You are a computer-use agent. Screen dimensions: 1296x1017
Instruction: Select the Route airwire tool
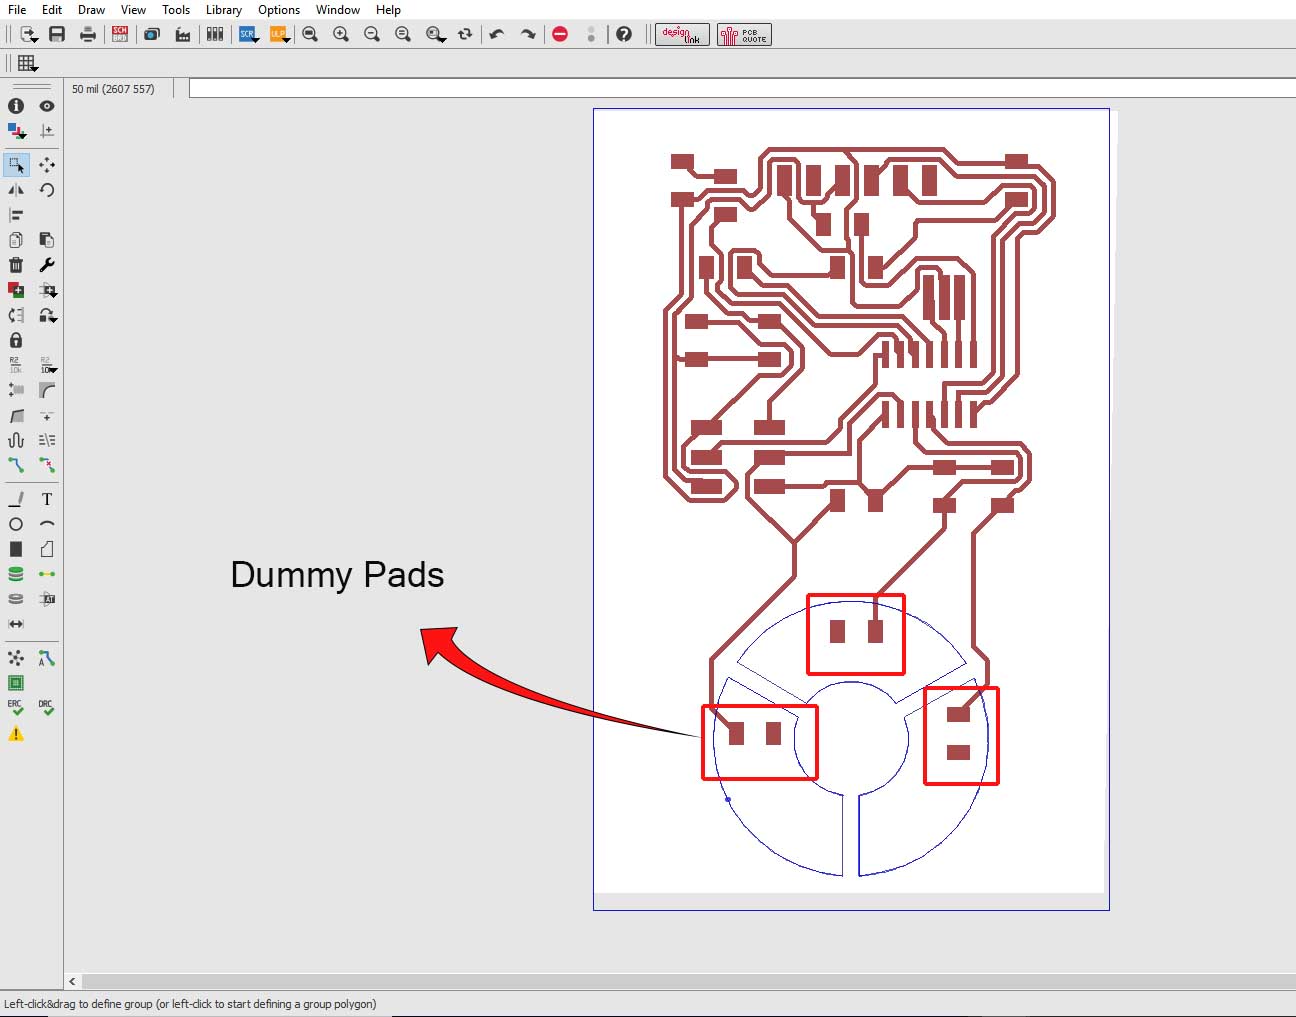[16, 465]
